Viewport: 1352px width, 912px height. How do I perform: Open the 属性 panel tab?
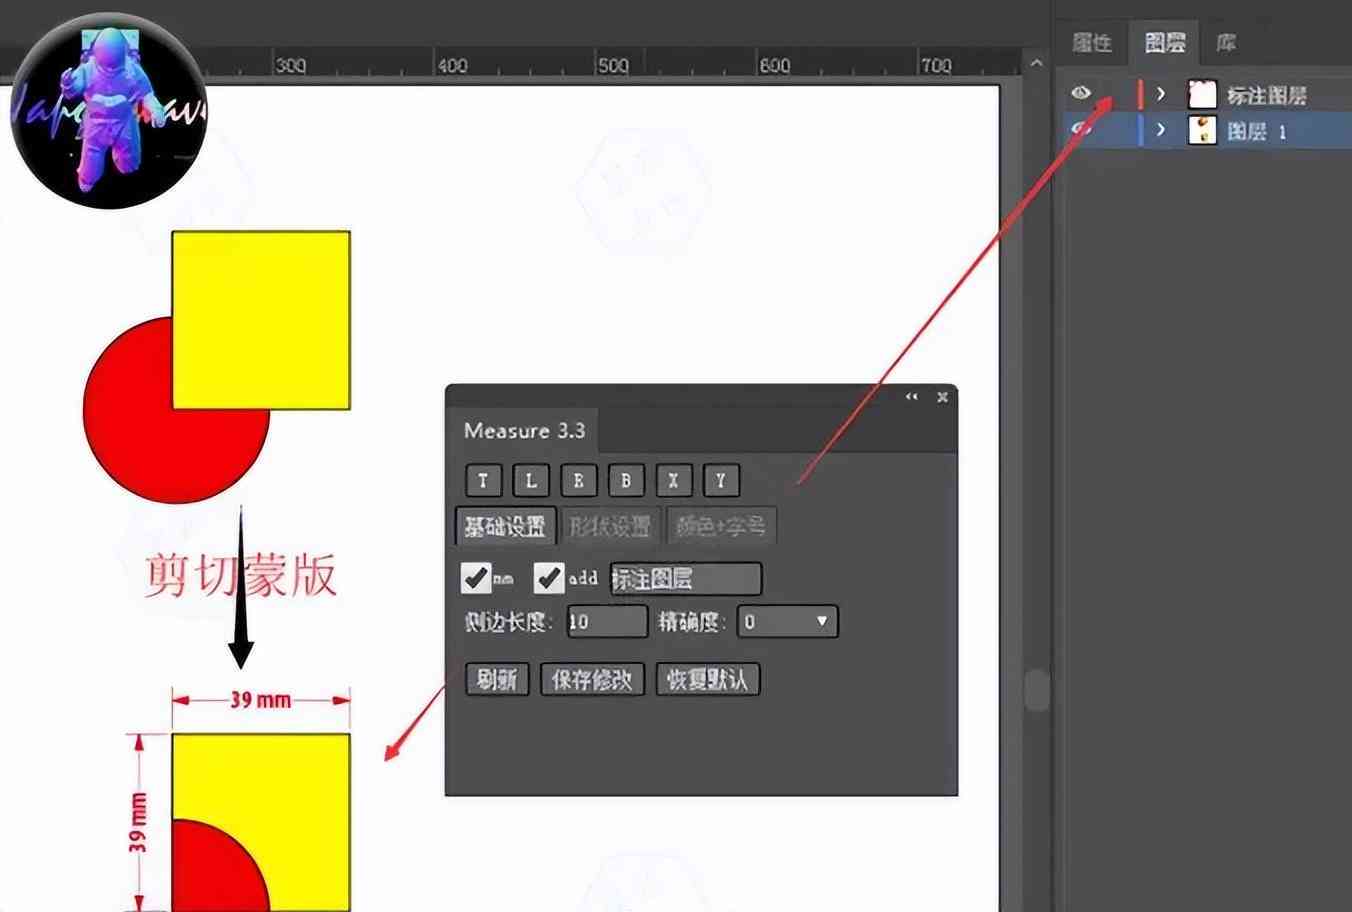(1092, 43)
